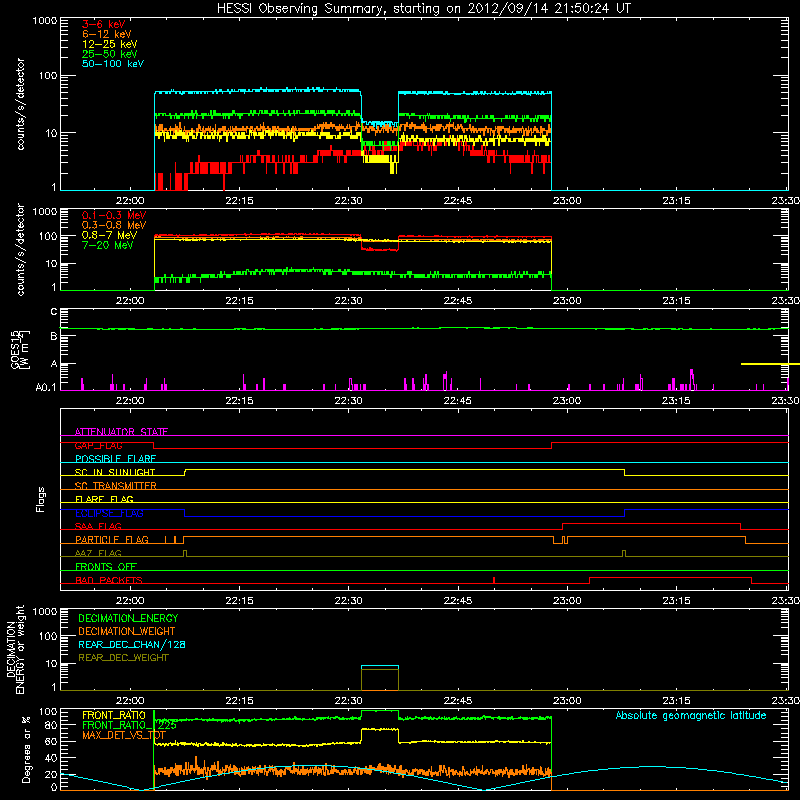Click the 7-20 MeV legend label
800x800 pixels.
(x=108, y=245)
